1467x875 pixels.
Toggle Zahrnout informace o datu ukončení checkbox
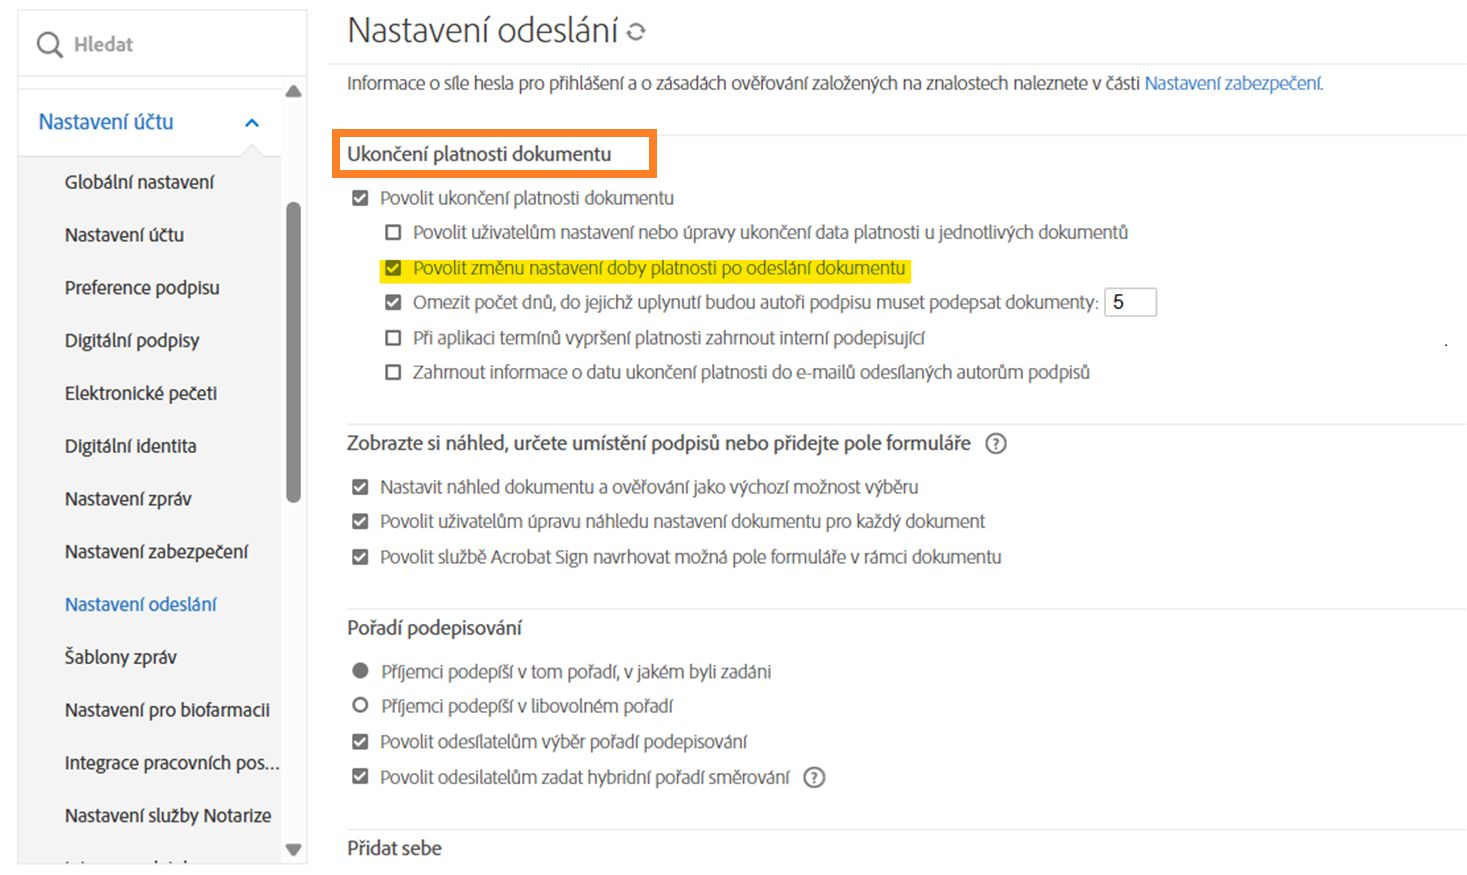tap(393, 373)
